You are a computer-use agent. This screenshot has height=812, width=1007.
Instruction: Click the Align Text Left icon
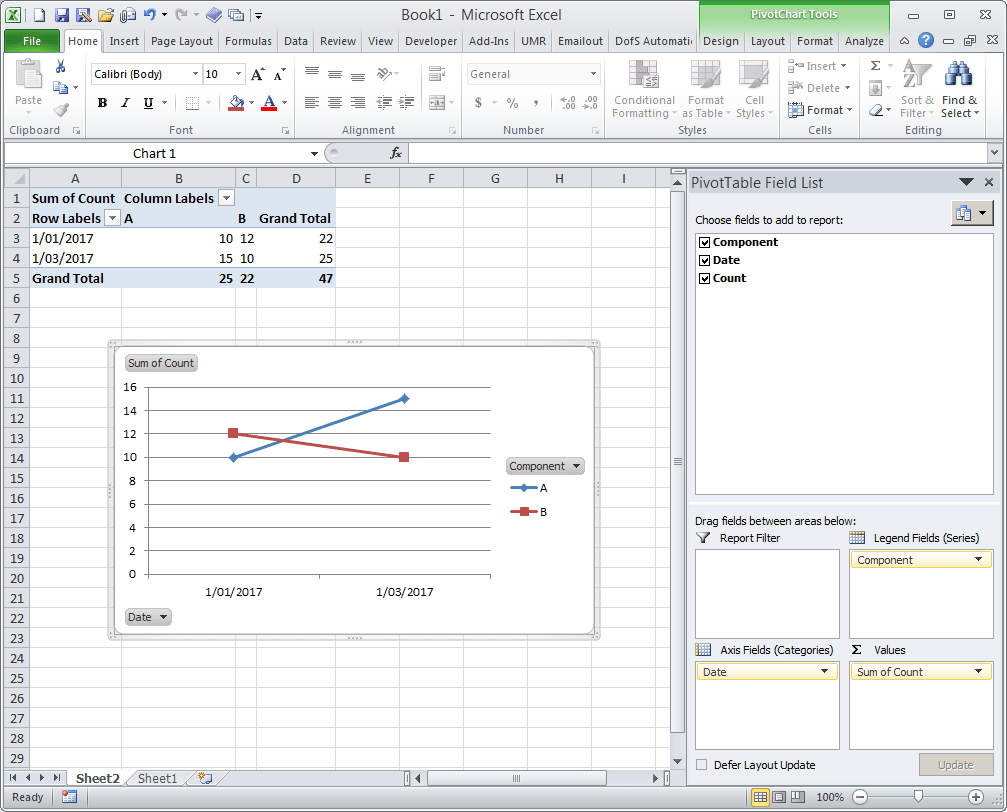point(311,102)
